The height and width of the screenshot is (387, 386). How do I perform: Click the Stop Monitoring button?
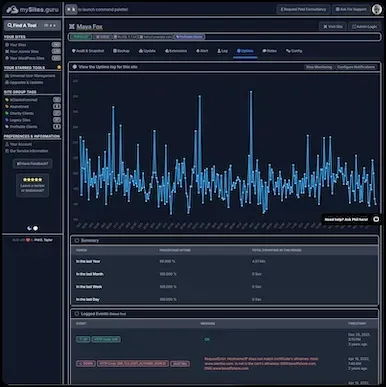319,67
